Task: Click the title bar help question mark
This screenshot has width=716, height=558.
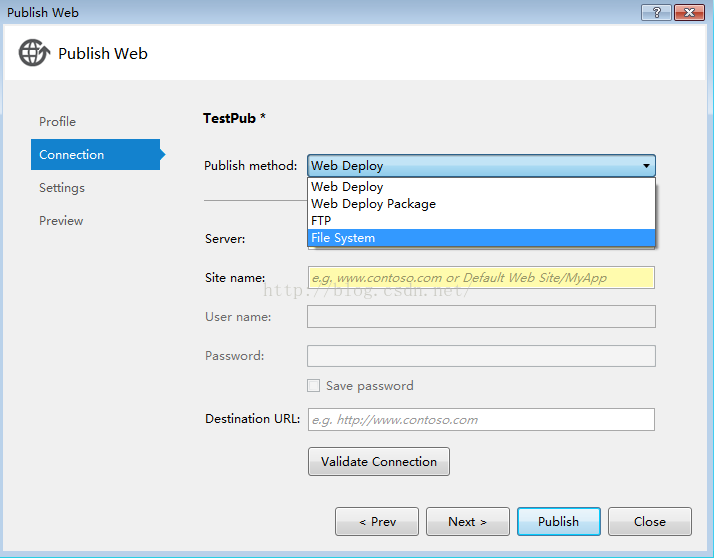Action: pyautogui.click(x=656, y=13)
